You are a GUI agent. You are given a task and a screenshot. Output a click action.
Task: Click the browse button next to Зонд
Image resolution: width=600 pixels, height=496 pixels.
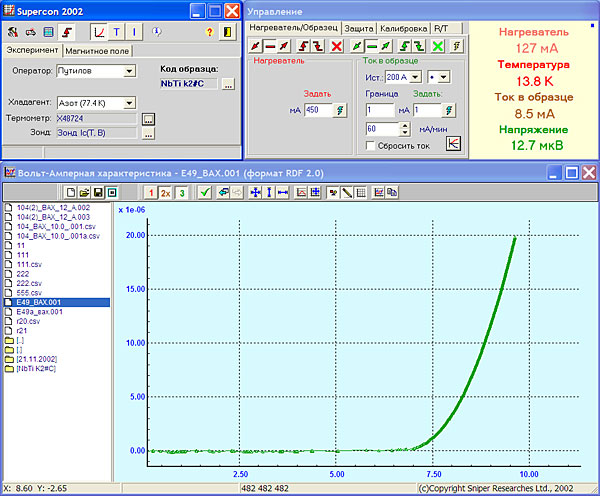(x=148, y=134)
